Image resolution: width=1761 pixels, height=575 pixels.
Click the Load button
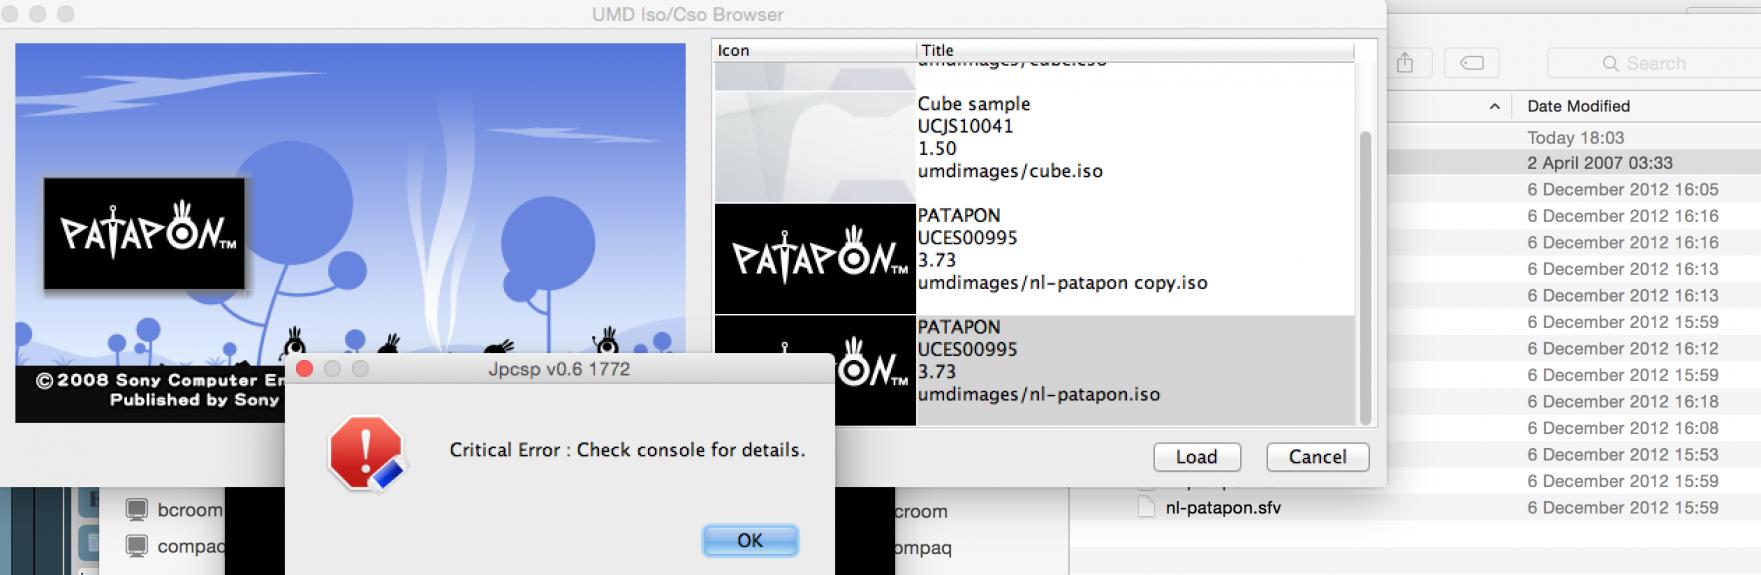(x=1196, y=457)
